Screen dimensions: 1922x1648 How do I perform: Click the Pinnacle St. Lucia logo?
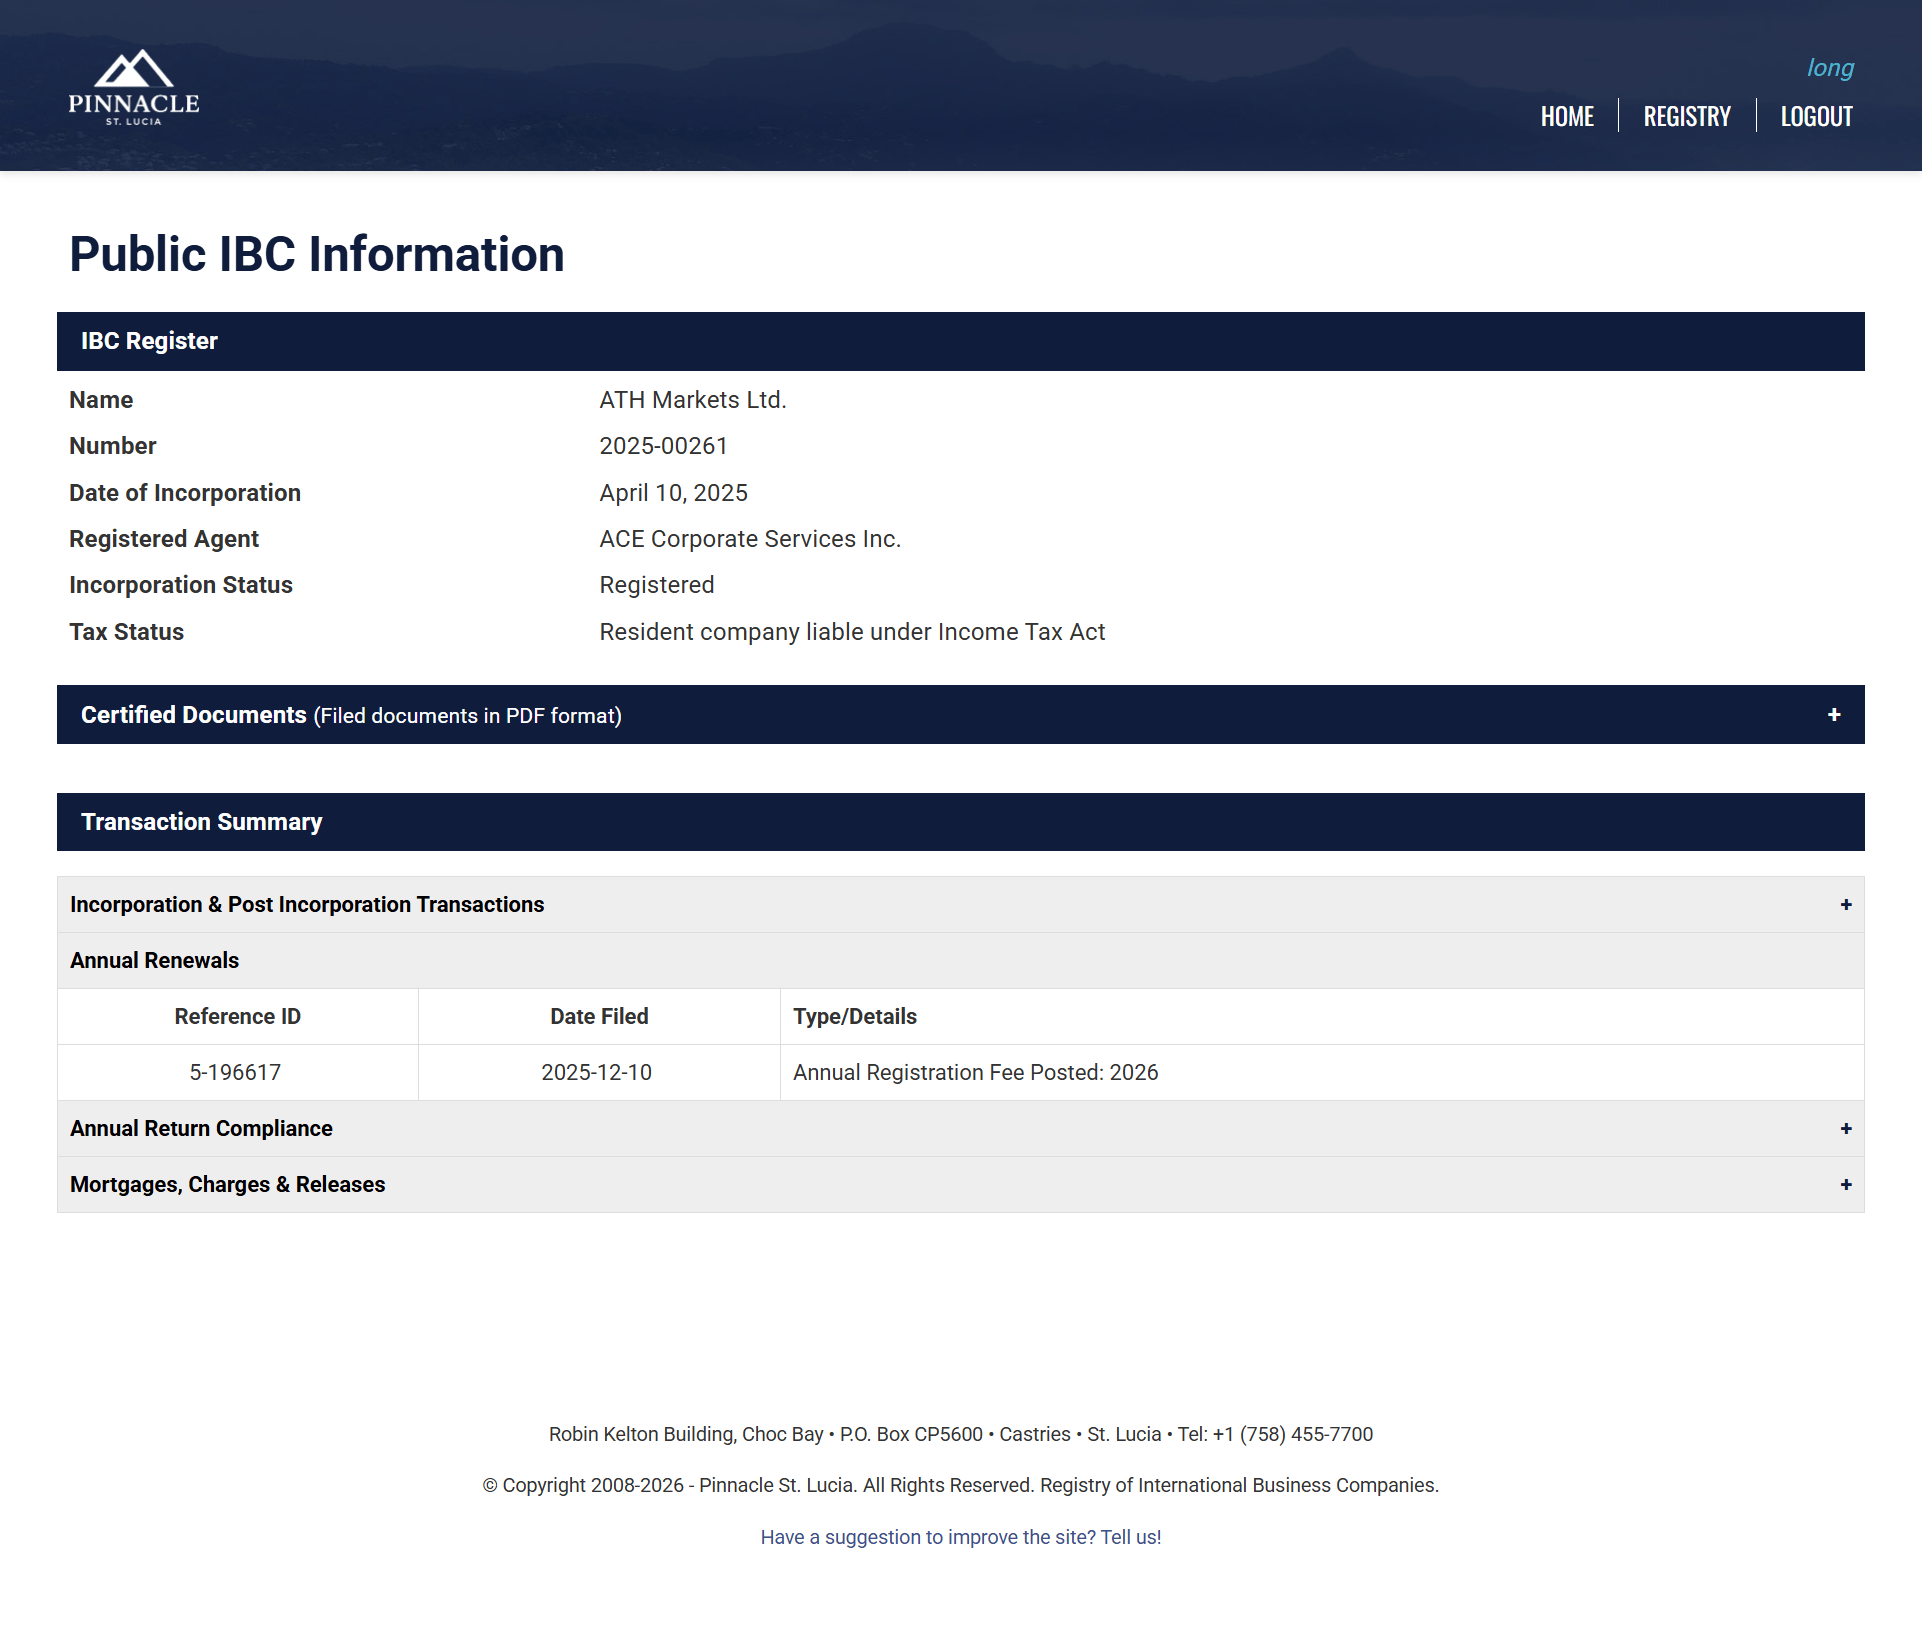(x=134, y=88)
